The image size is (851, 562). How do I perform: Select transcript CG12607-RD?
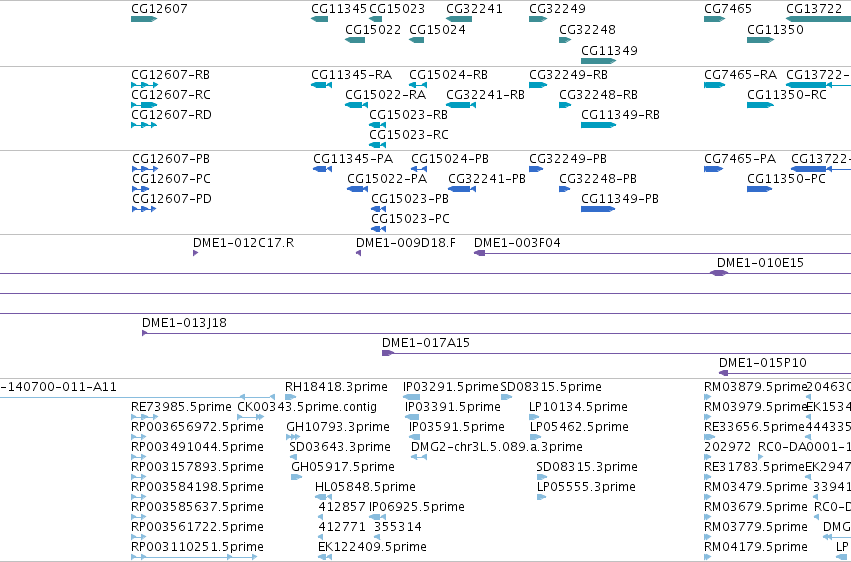tap(172, 114)
